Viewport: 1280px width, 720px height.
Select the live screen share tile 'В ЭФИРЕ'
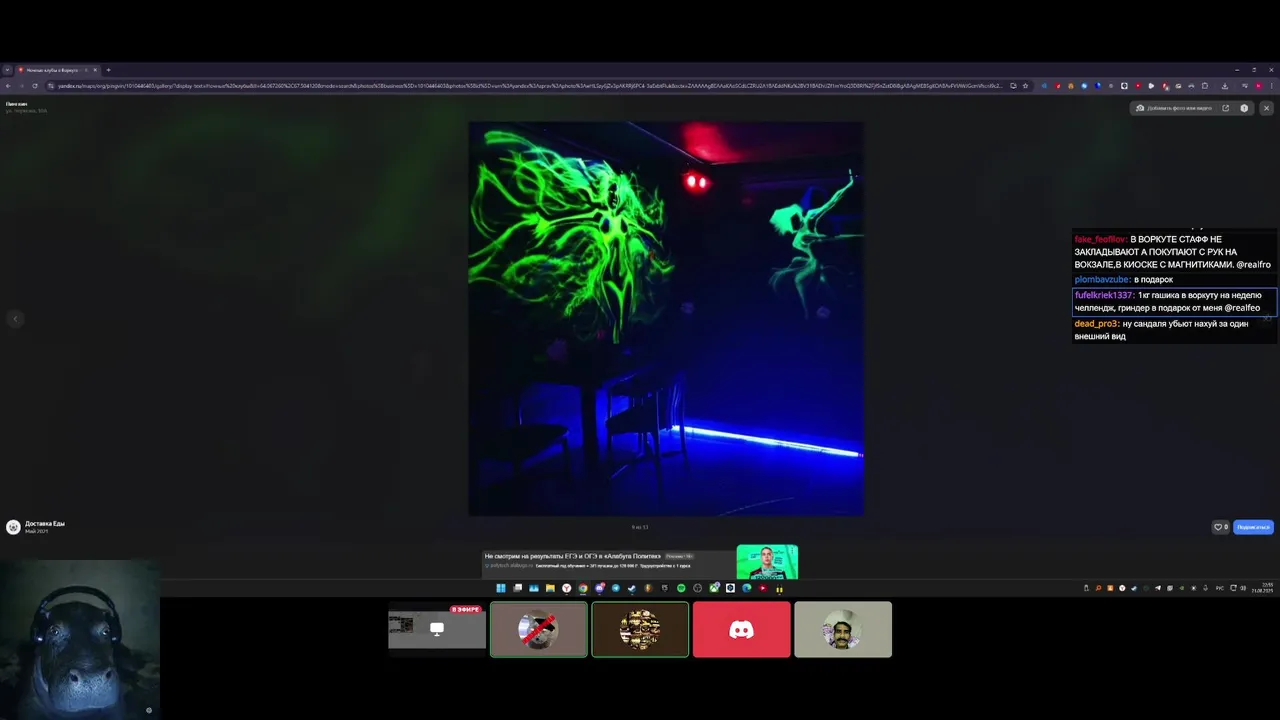[437, 629]
